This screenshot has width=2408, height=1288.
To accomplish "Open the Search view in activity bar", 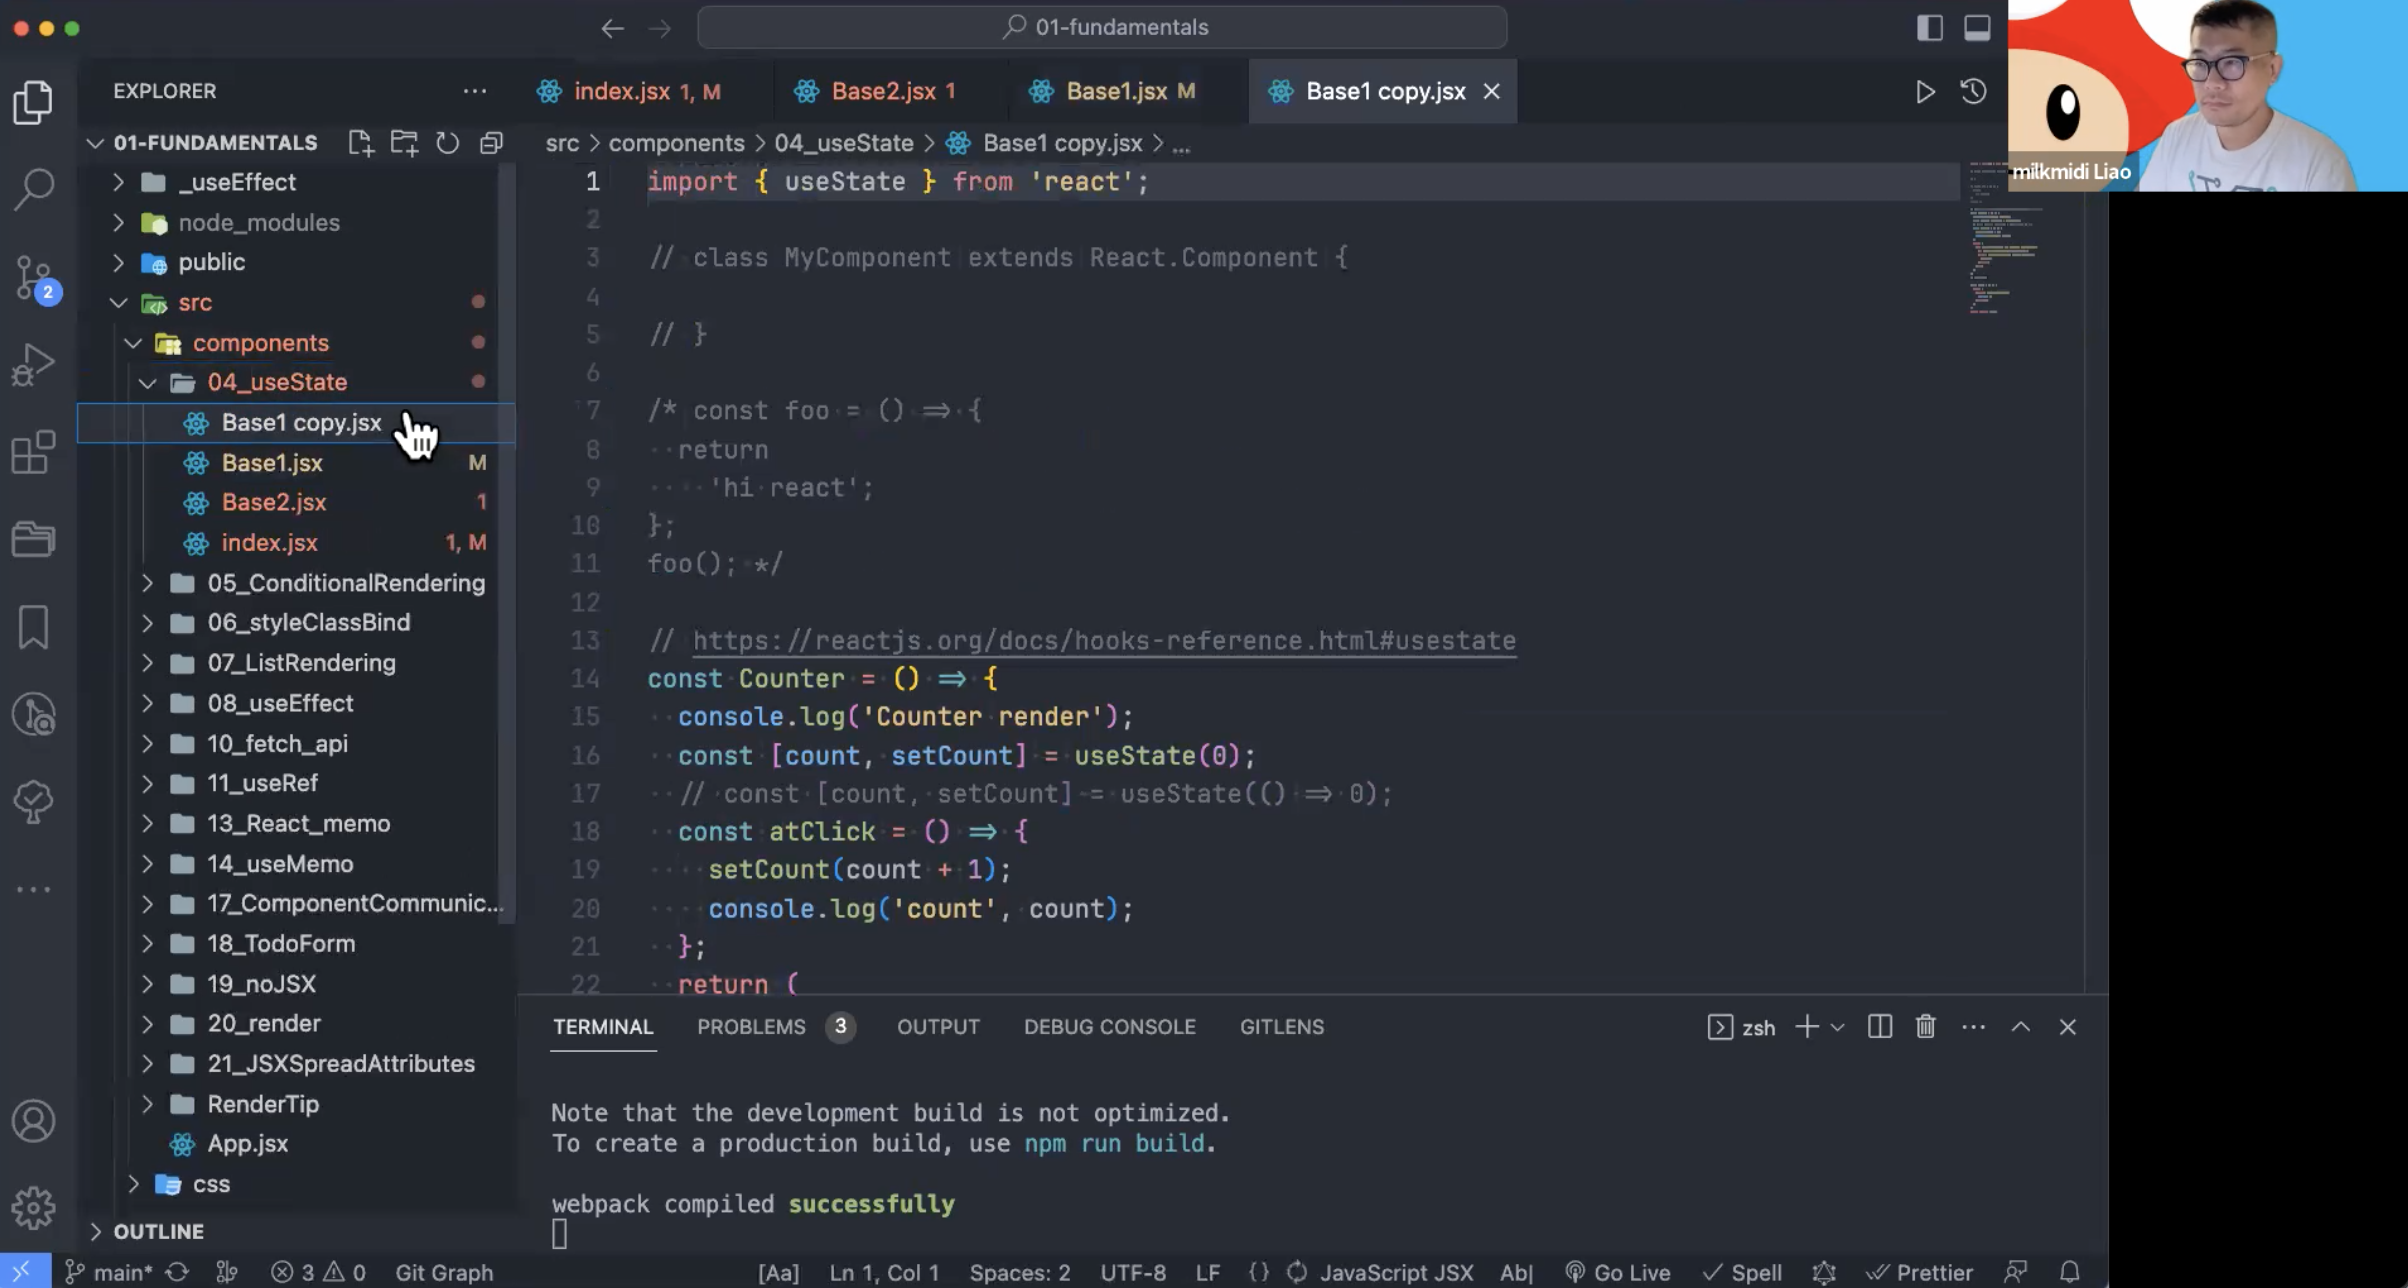I will tap(33, 188).
